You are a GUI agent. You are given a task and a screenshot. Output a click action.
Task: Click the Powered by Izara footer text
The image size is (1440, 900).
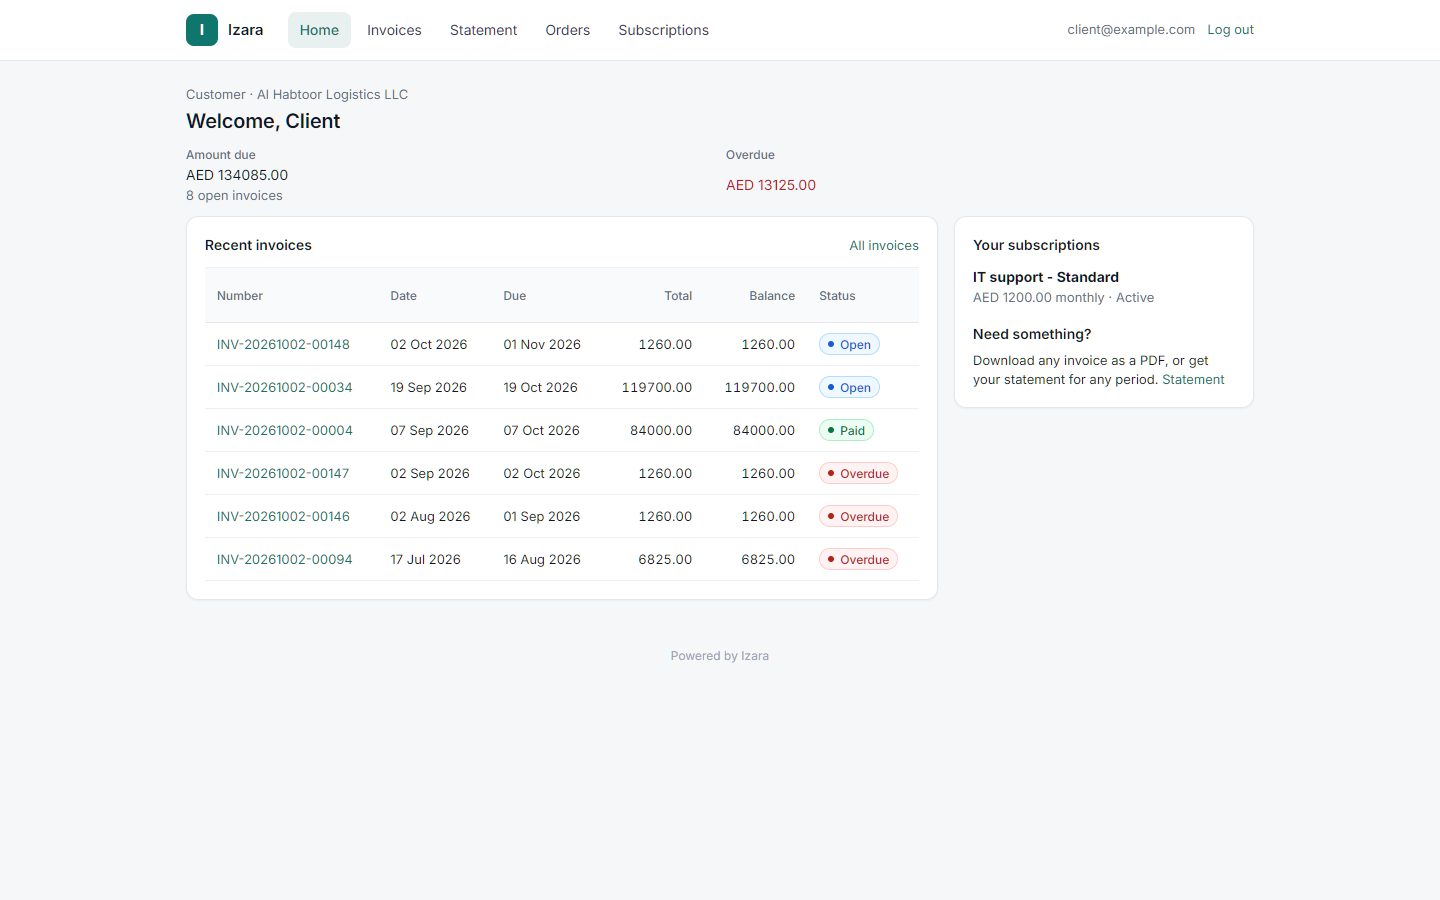click(720, 656)
